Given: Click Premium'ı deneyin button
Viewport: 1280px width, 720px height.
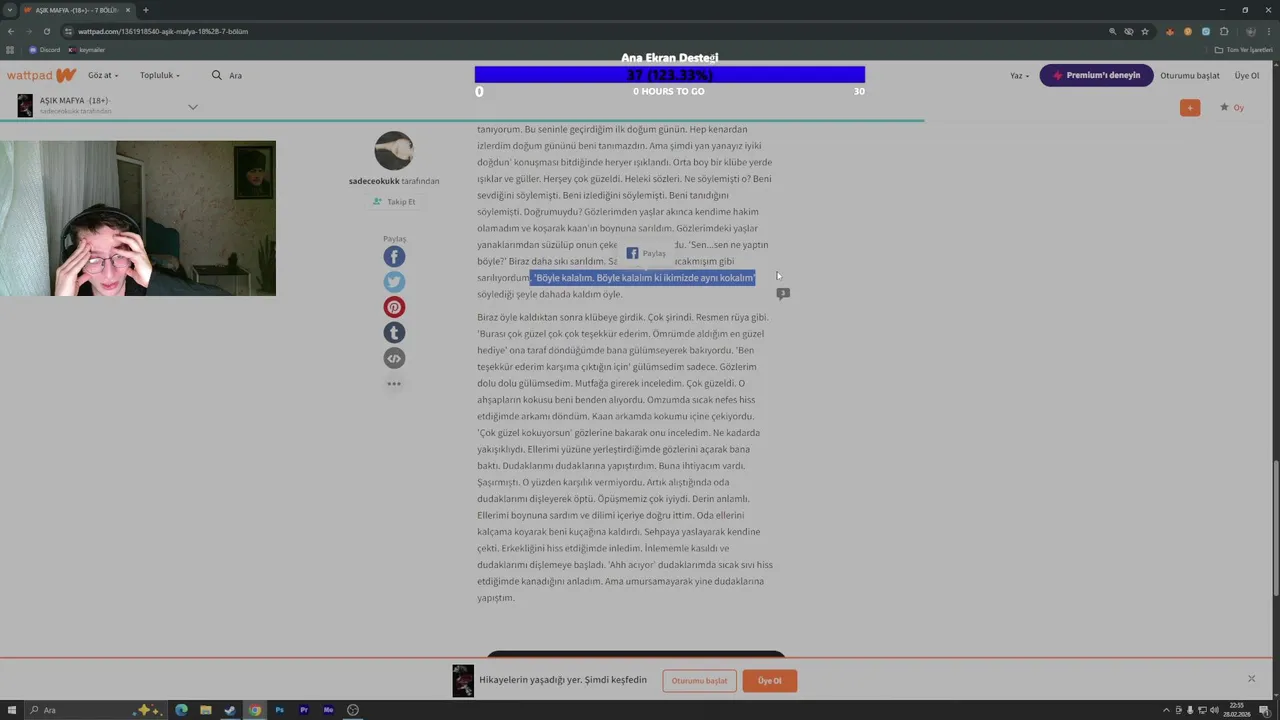Looking at the screenshot, I should pos(1096,75).
